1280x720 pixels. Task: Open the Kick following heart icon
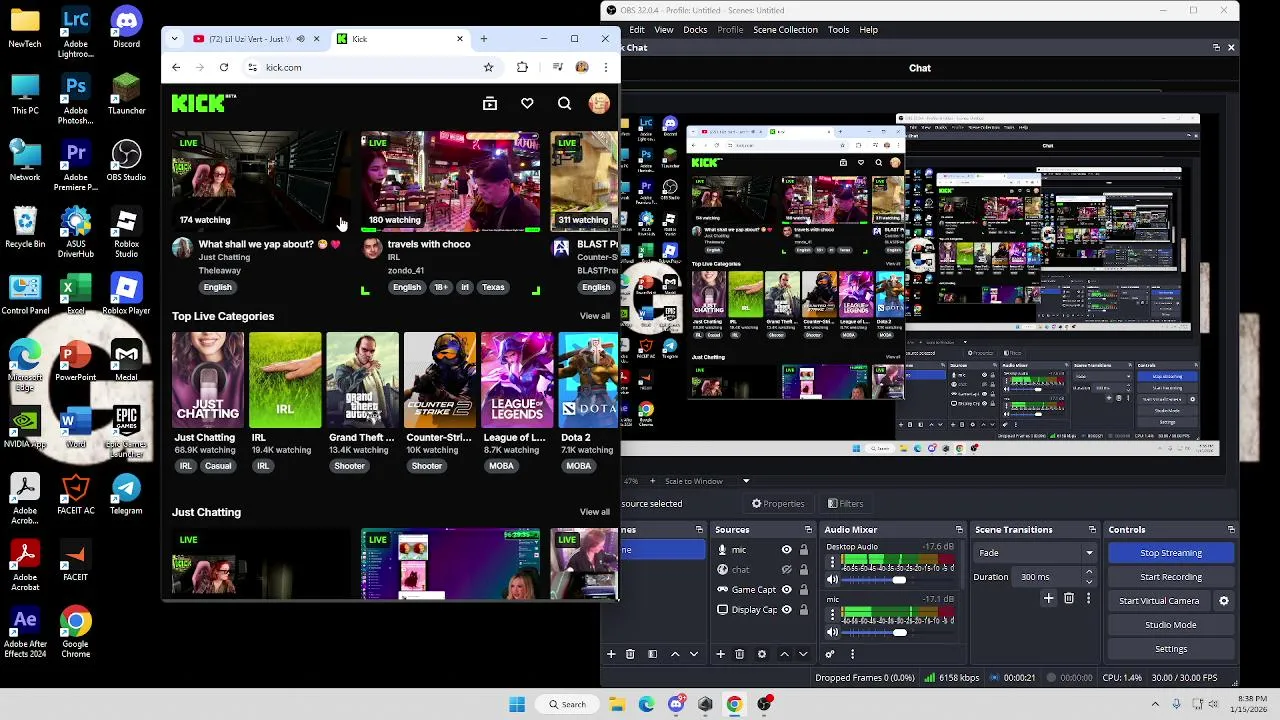click(x=527, y=103)
